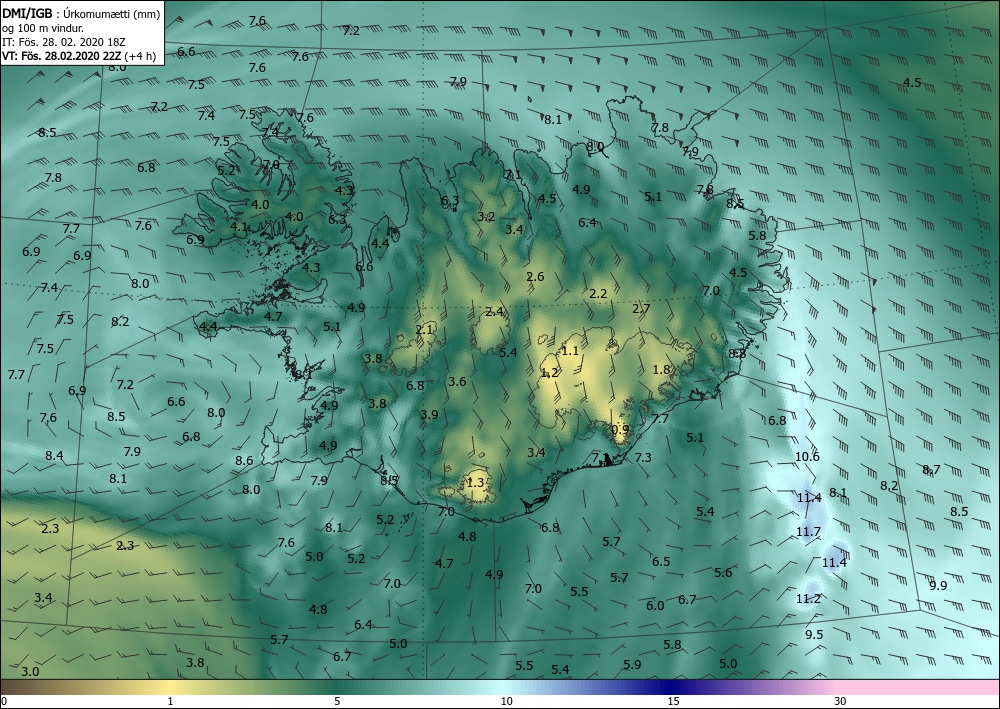Image resolution: width=1000 pixels, height=709 pixels.
Task: Click the map value '5.6'
Action: point(723,573)
